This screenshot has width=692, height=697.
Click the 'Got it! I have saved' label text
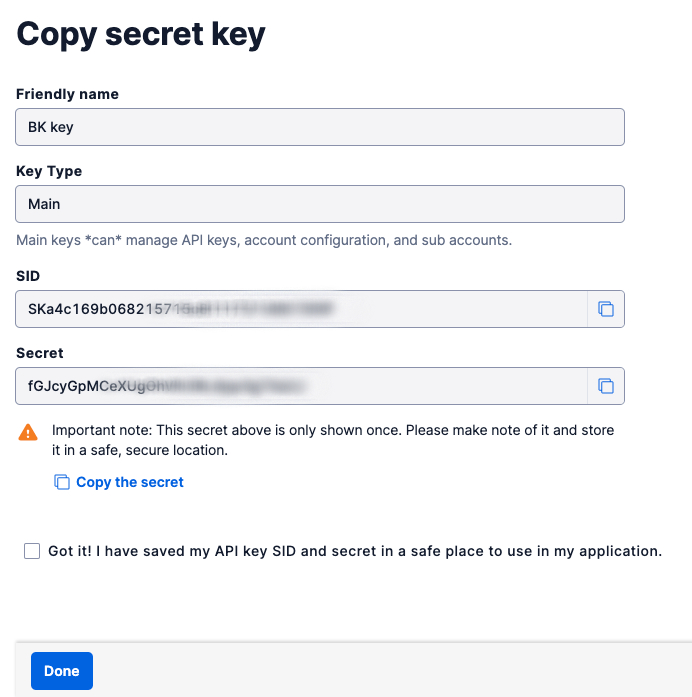click(355, 551)
